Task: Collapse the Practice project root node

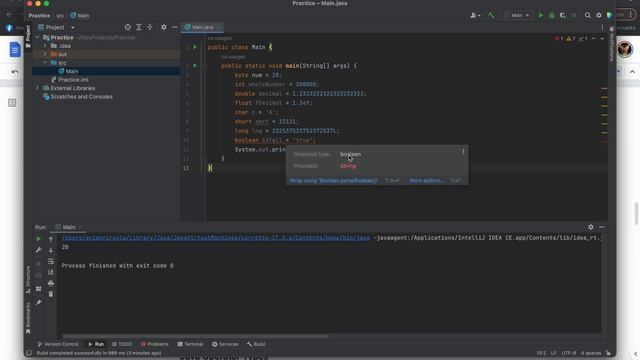Action: [38, 37]
